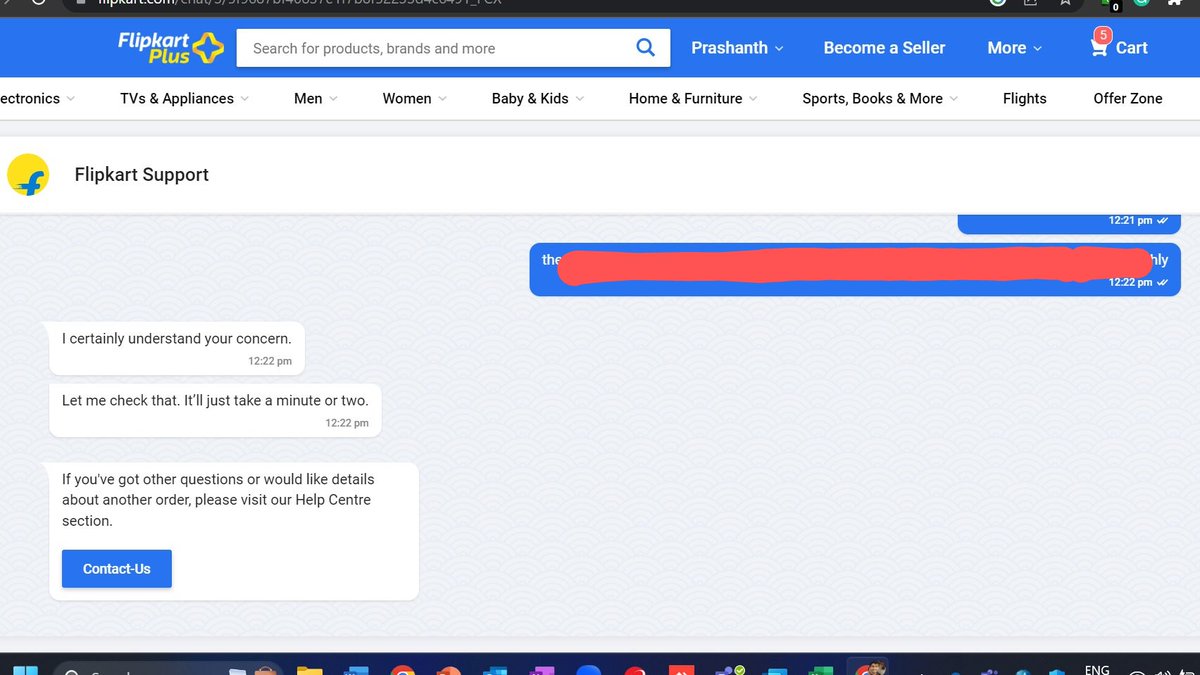
Task: Expand the Men category menu
Action: [x=316, y=98]
